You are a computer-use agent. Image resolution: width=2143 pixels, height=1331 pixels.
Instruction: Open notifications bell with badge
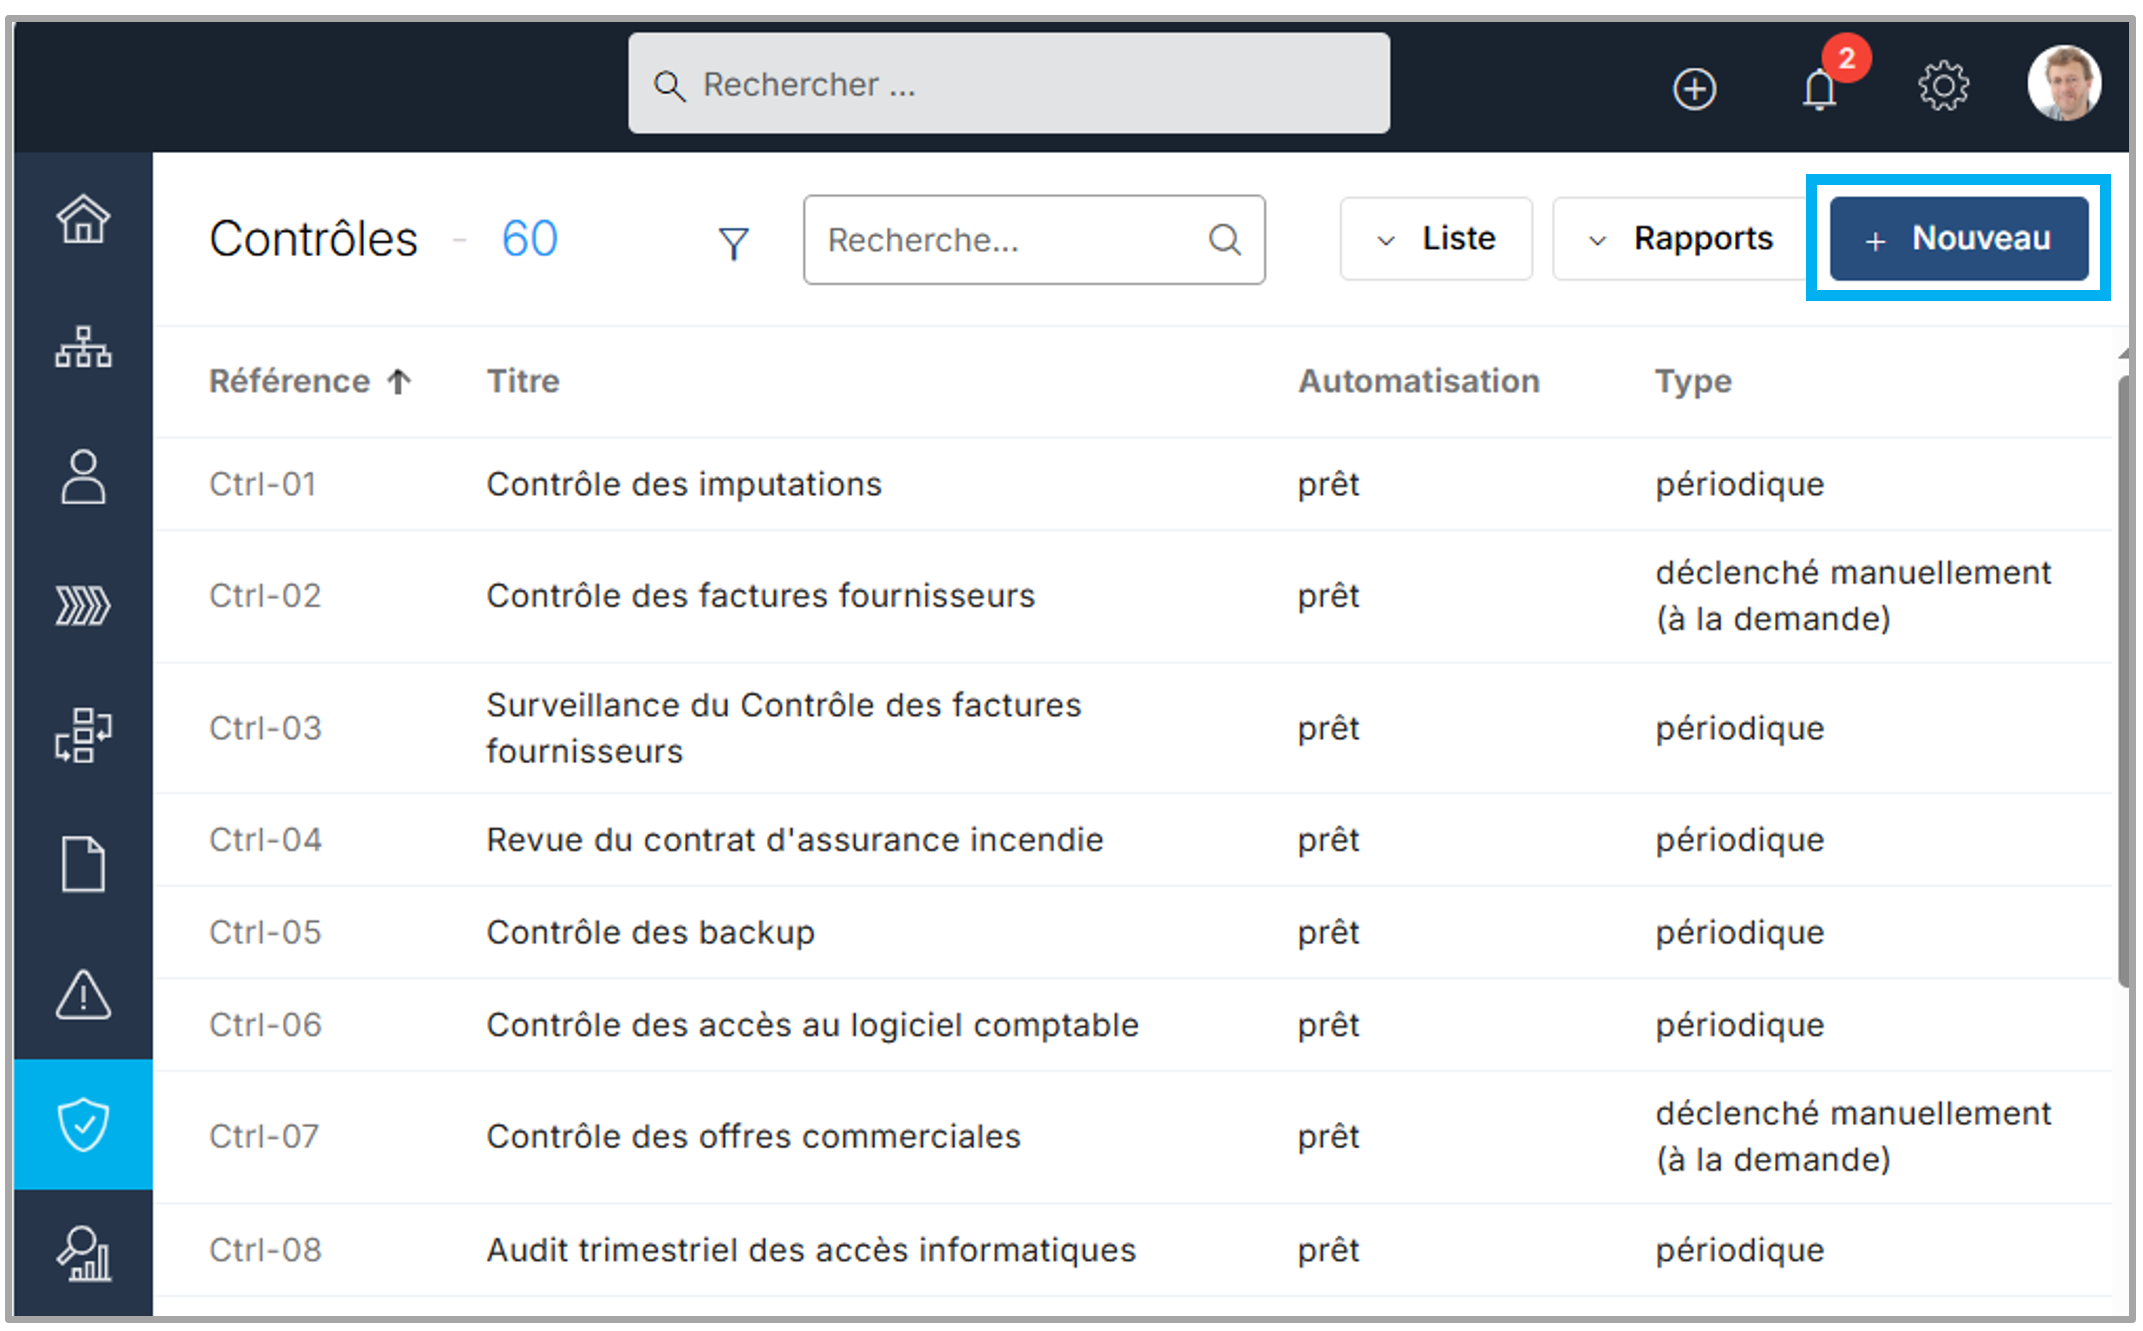point(1819,88)
